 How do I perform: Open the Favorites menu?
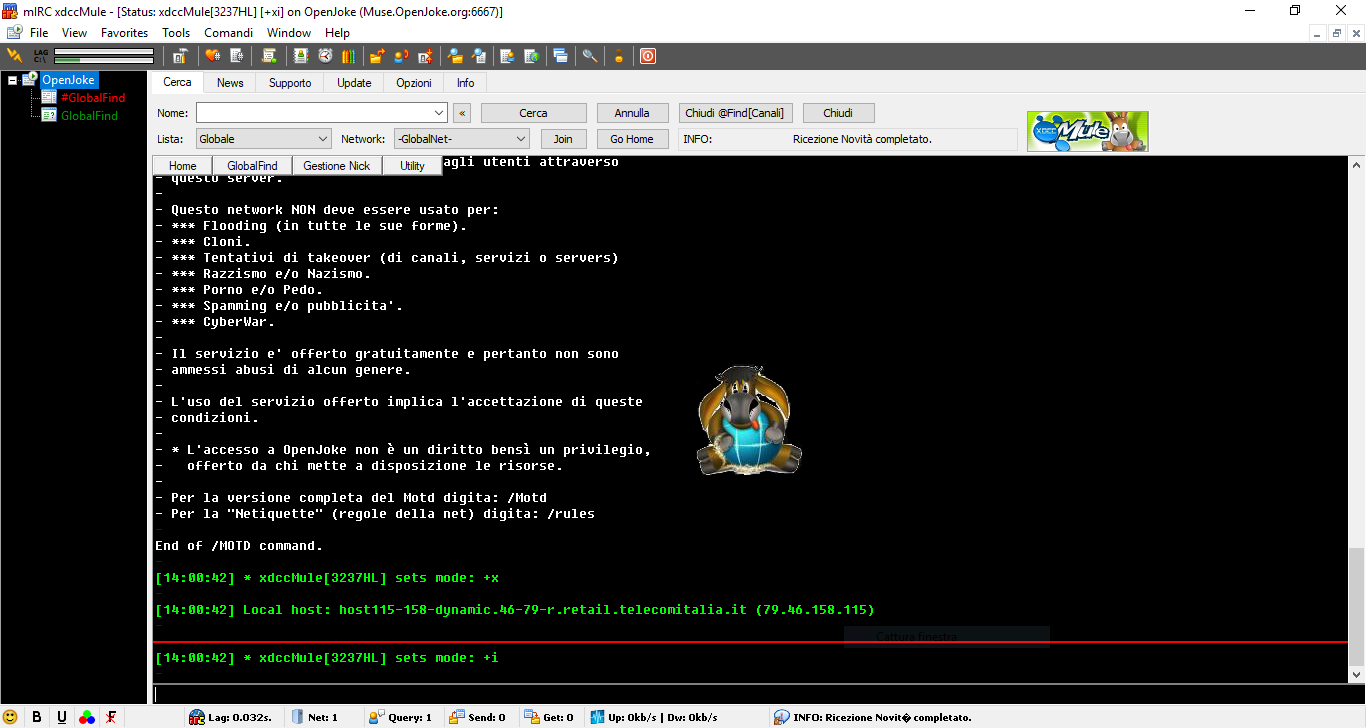(125, 33)
